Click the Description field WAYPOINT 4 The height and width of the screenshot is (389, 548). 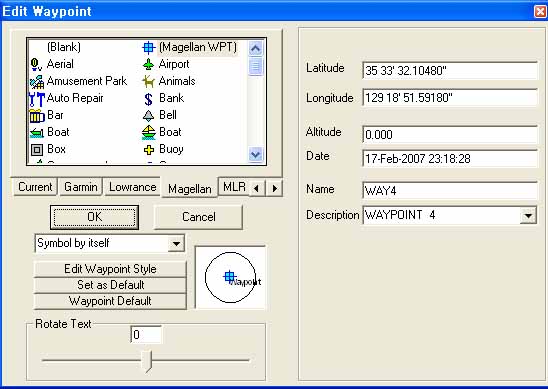[442, 215]
